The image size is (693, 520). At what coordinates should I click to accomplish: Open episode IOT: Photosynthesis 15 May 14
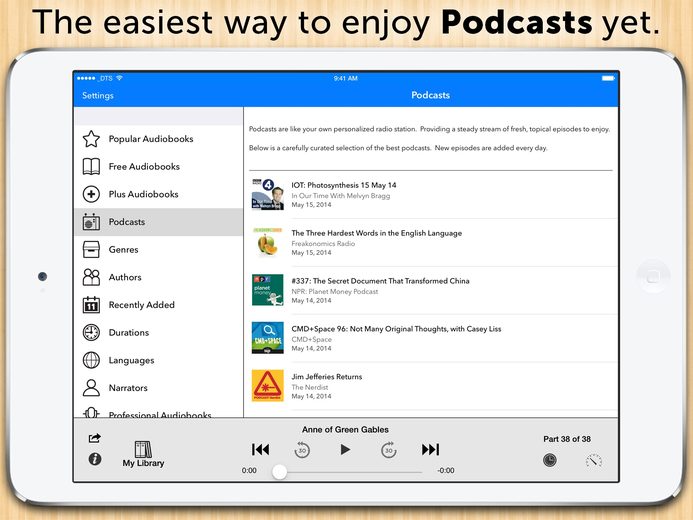tap(344, 185)
